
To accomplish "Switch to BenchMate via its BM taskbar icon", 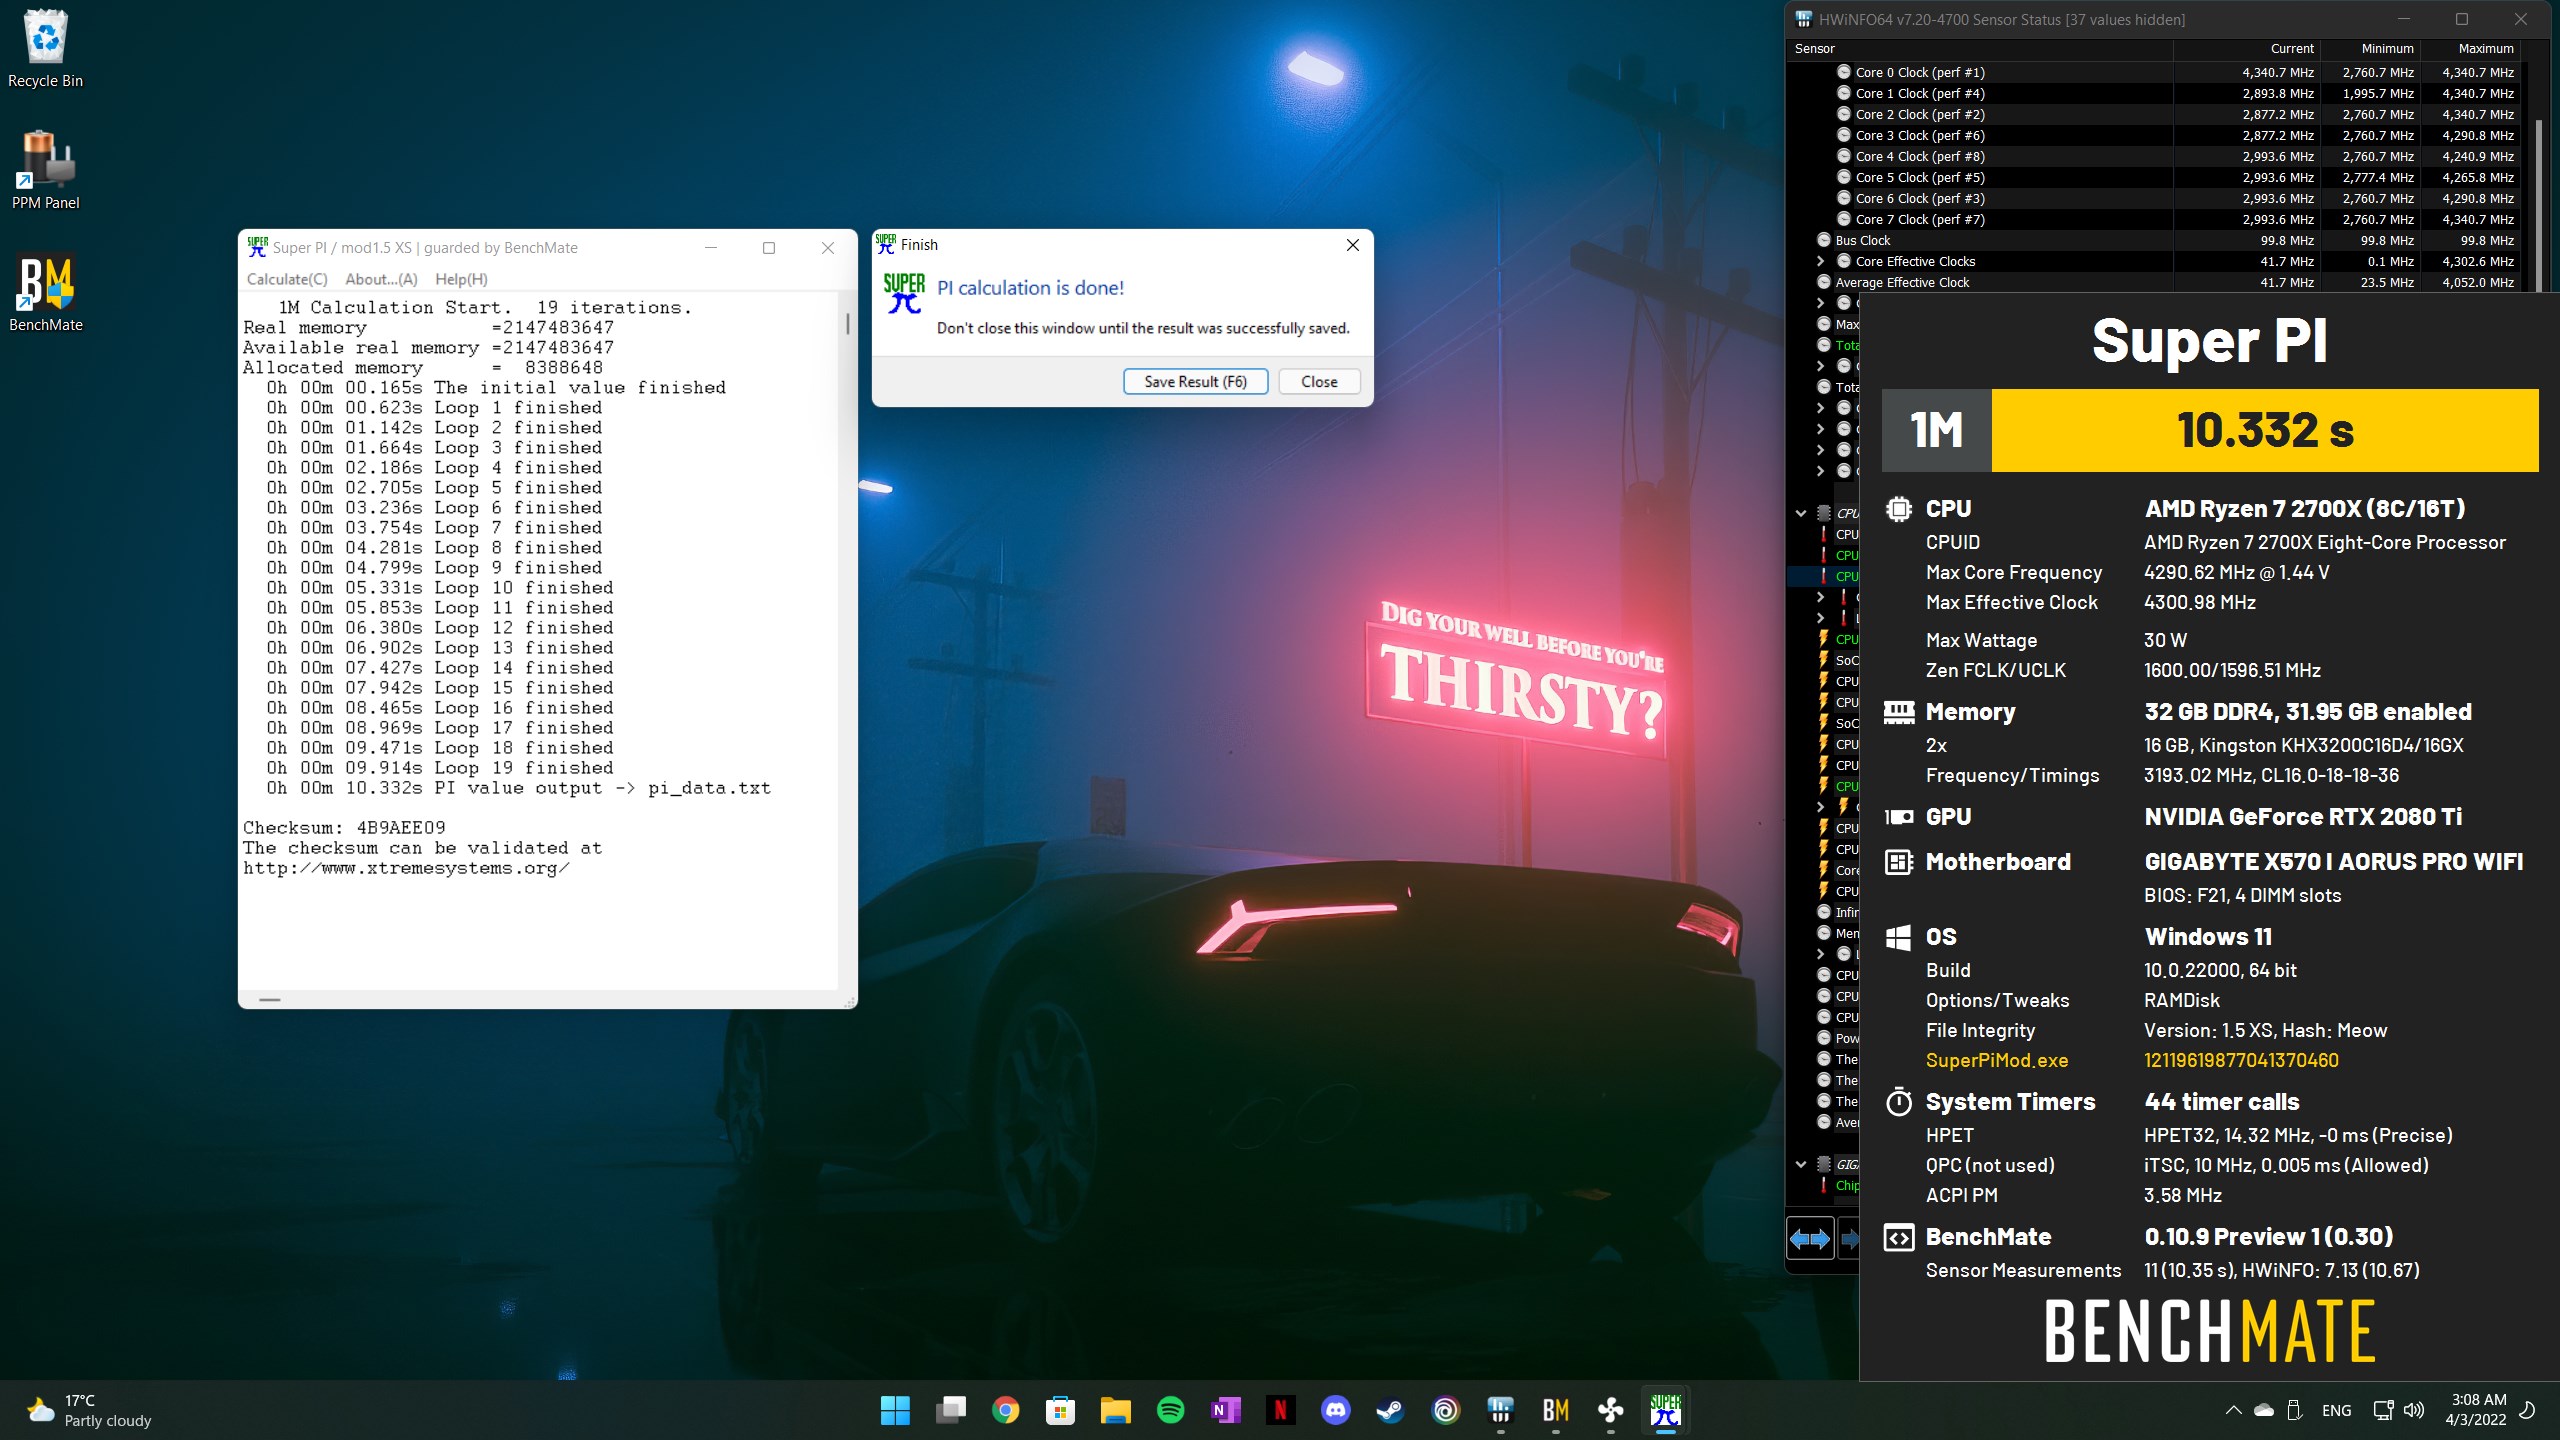I will [1555, 1410].
